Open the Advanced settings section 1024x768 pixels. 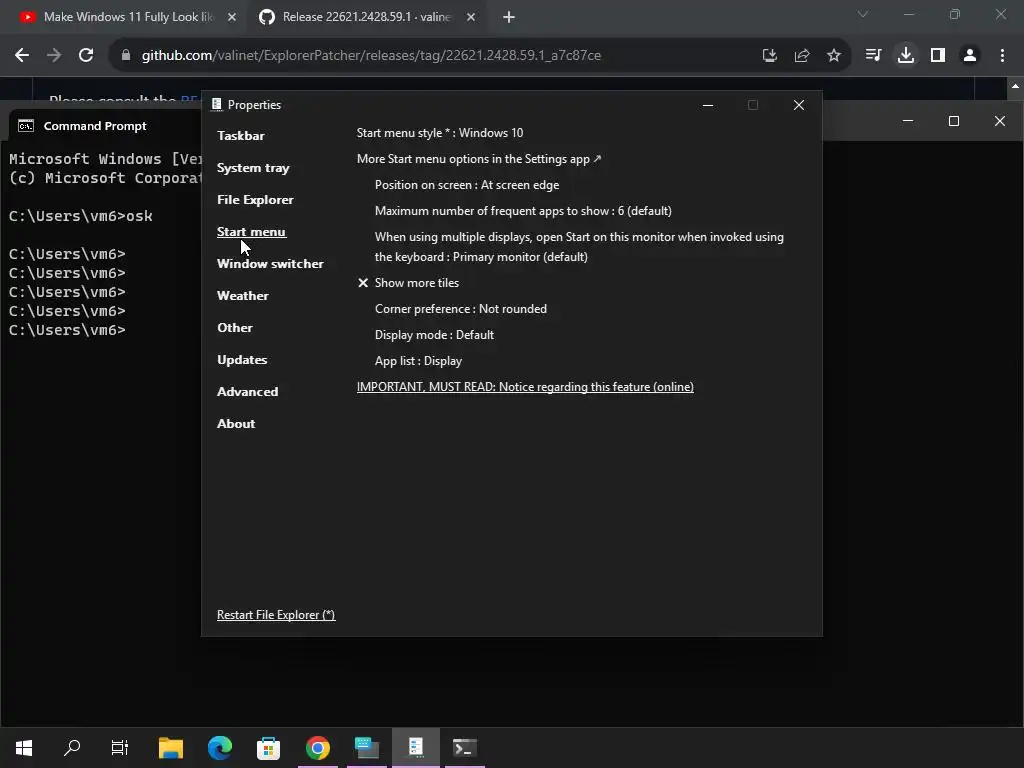point(247,392)
